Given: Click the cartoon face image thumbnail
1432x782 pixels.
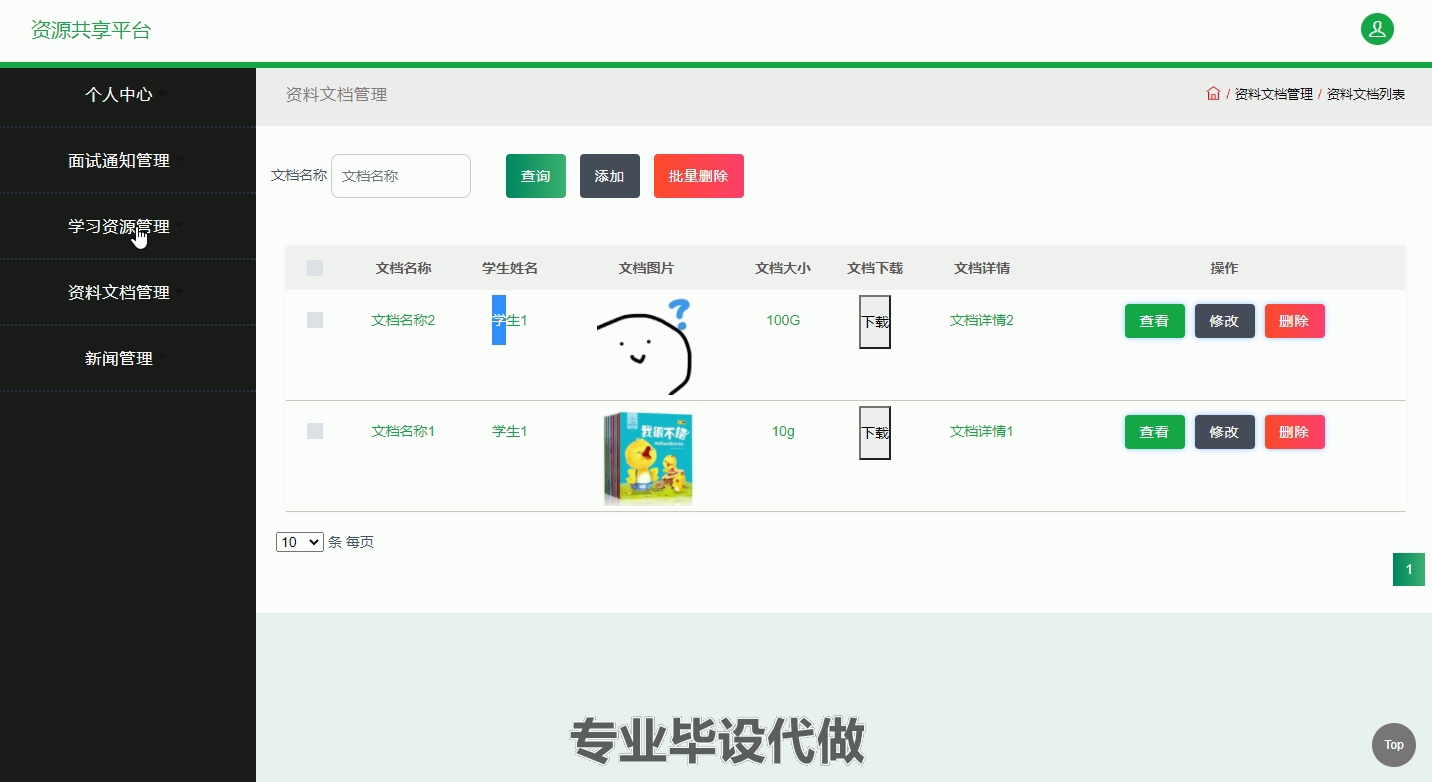Looking at the screenshot, I should pos(645,346).
